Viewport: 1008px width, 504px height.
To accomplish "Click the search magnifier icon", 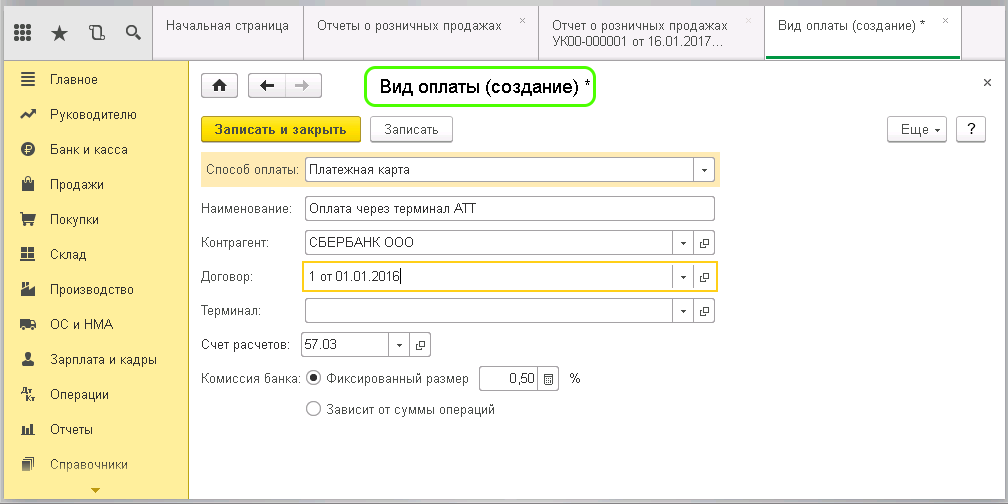I will 132,33.
